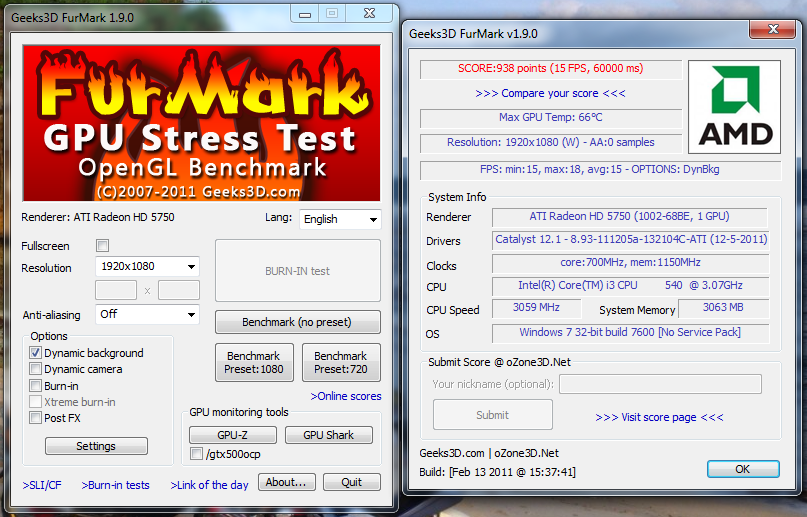Click the AMD logo image
Viewport: 807px width, 517px height.
tap(734, 107)
